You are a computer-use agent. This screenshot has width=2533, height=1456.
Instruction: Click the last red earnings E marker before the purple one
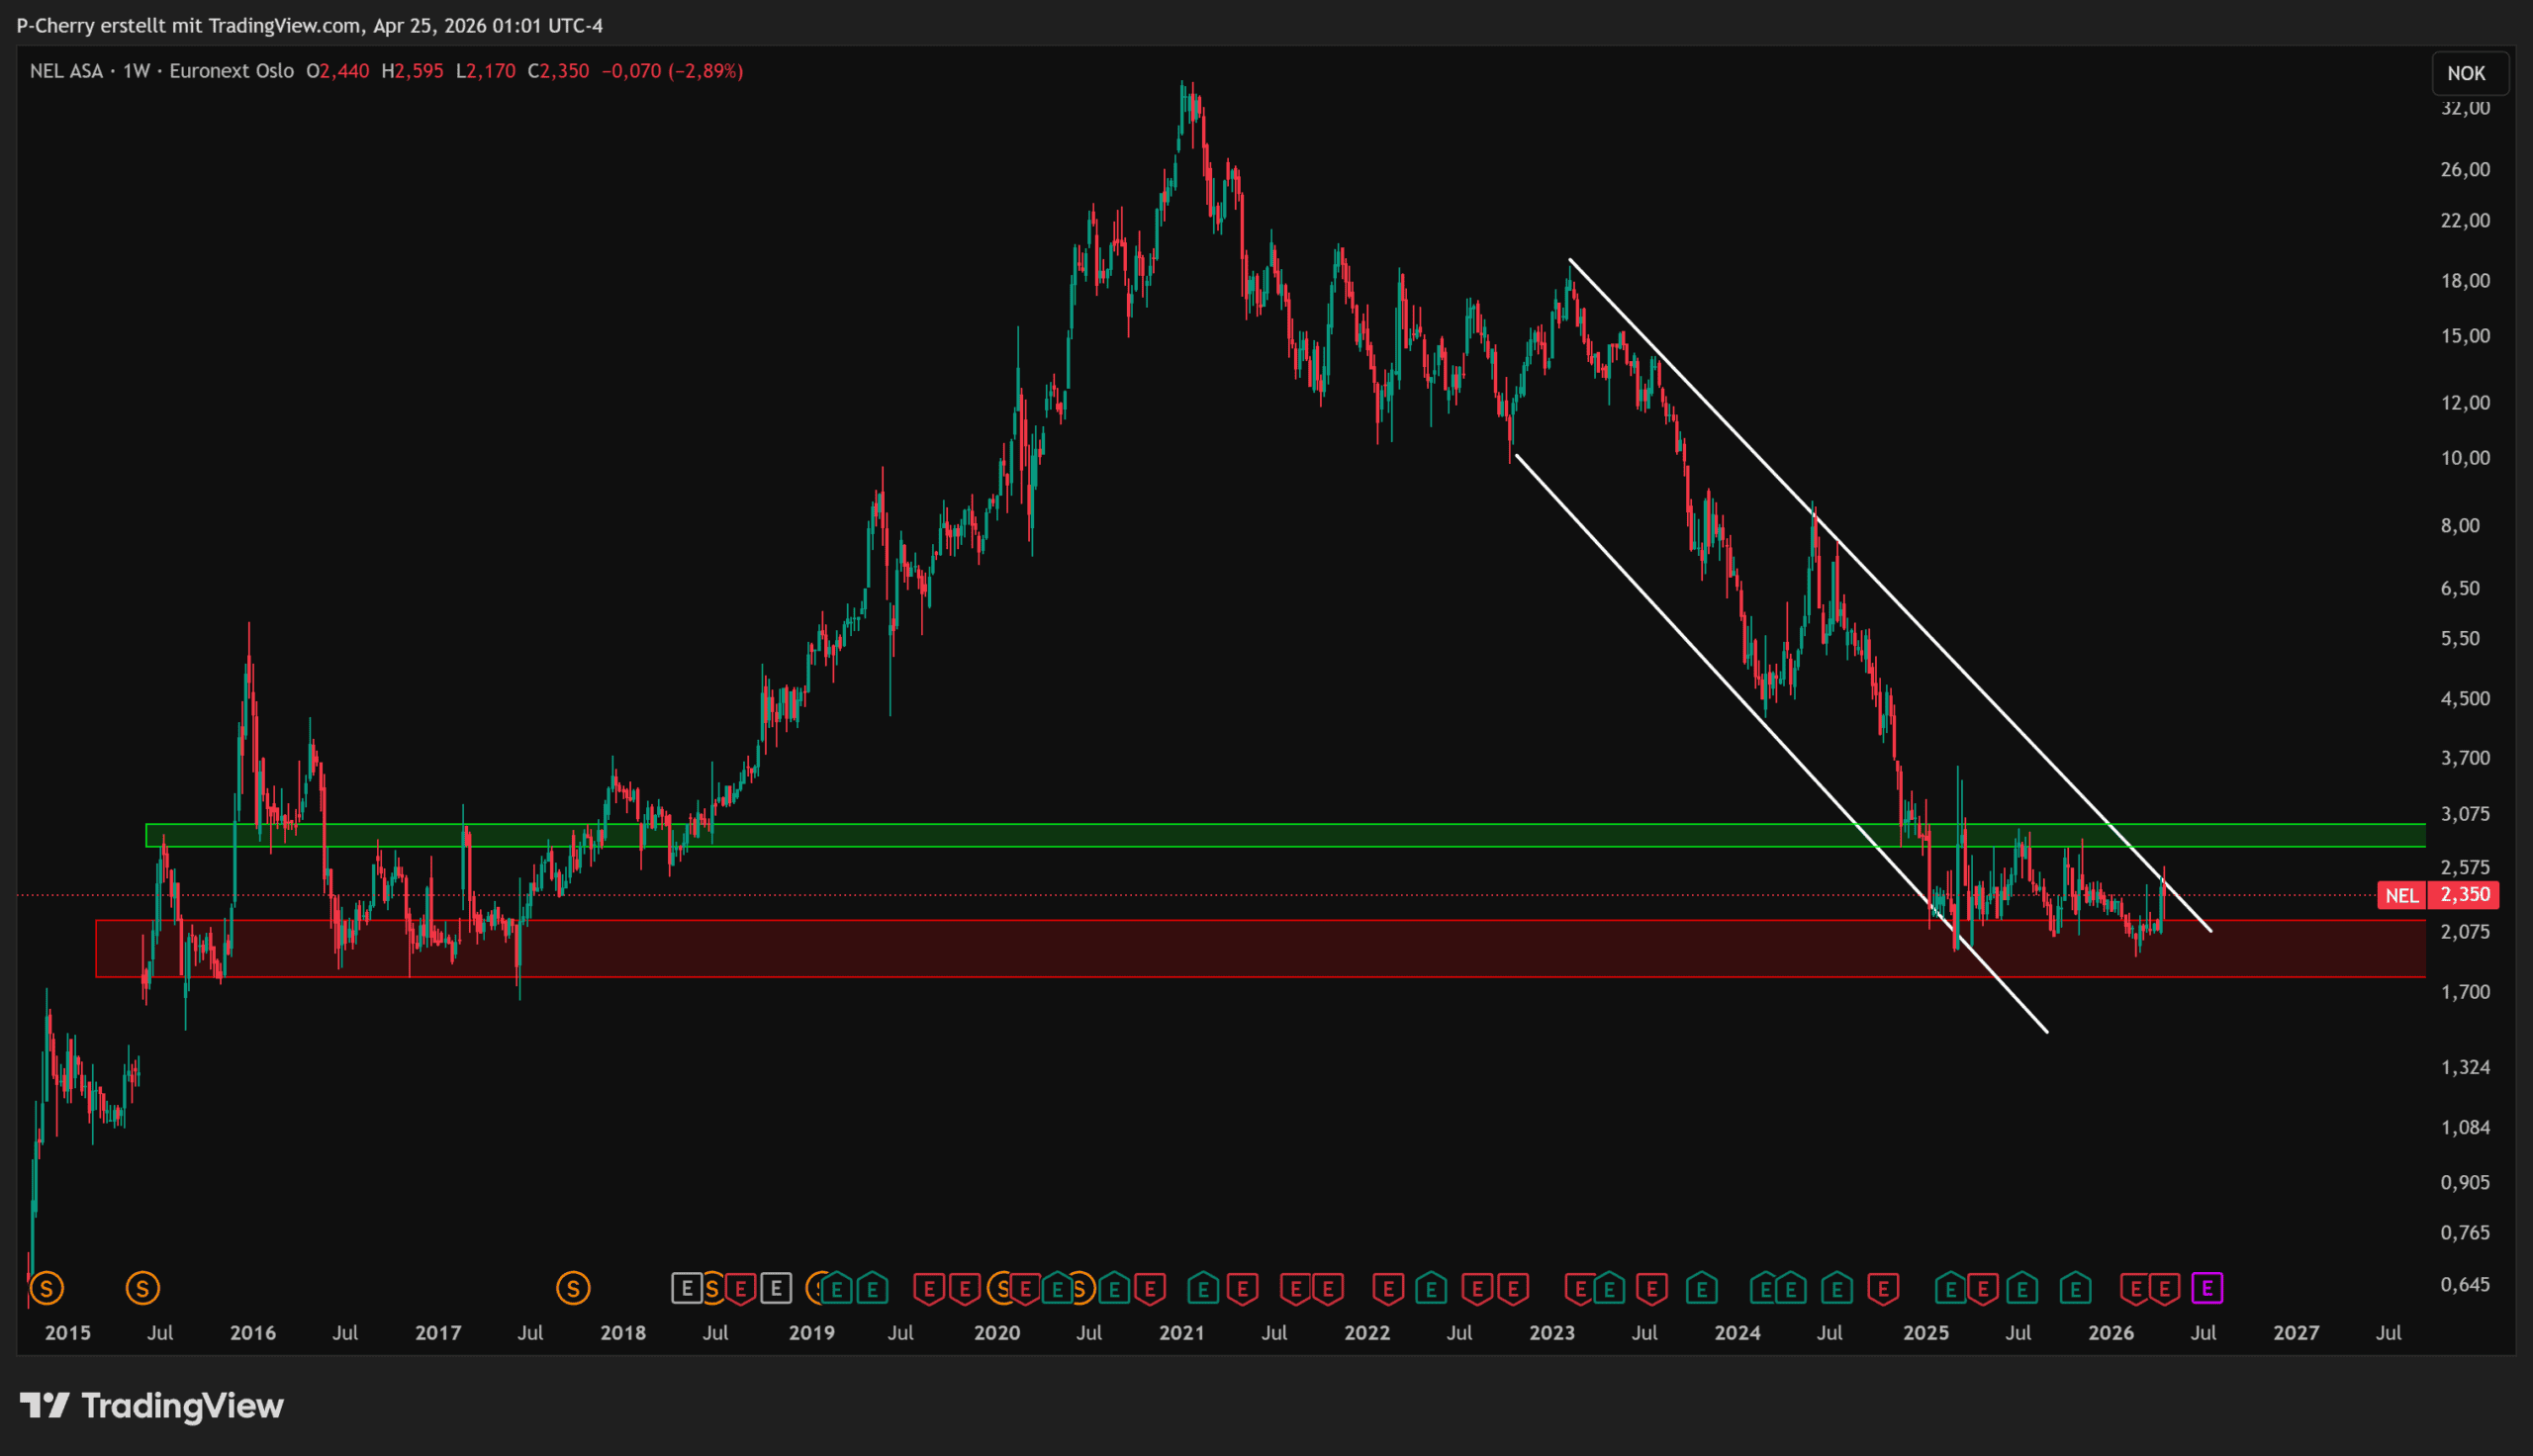(2164, 1288)
